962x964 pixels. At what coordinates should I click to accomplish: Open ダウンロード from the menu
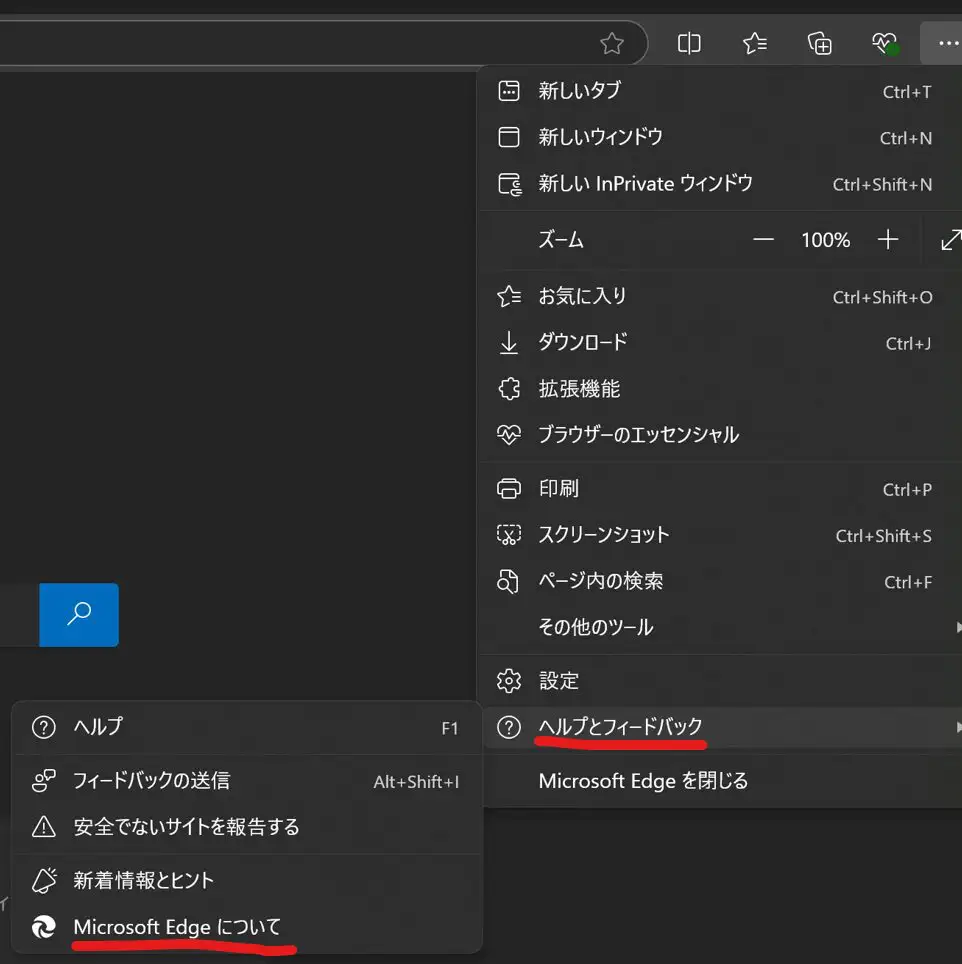pyautogui.click(x=719, y=342)
